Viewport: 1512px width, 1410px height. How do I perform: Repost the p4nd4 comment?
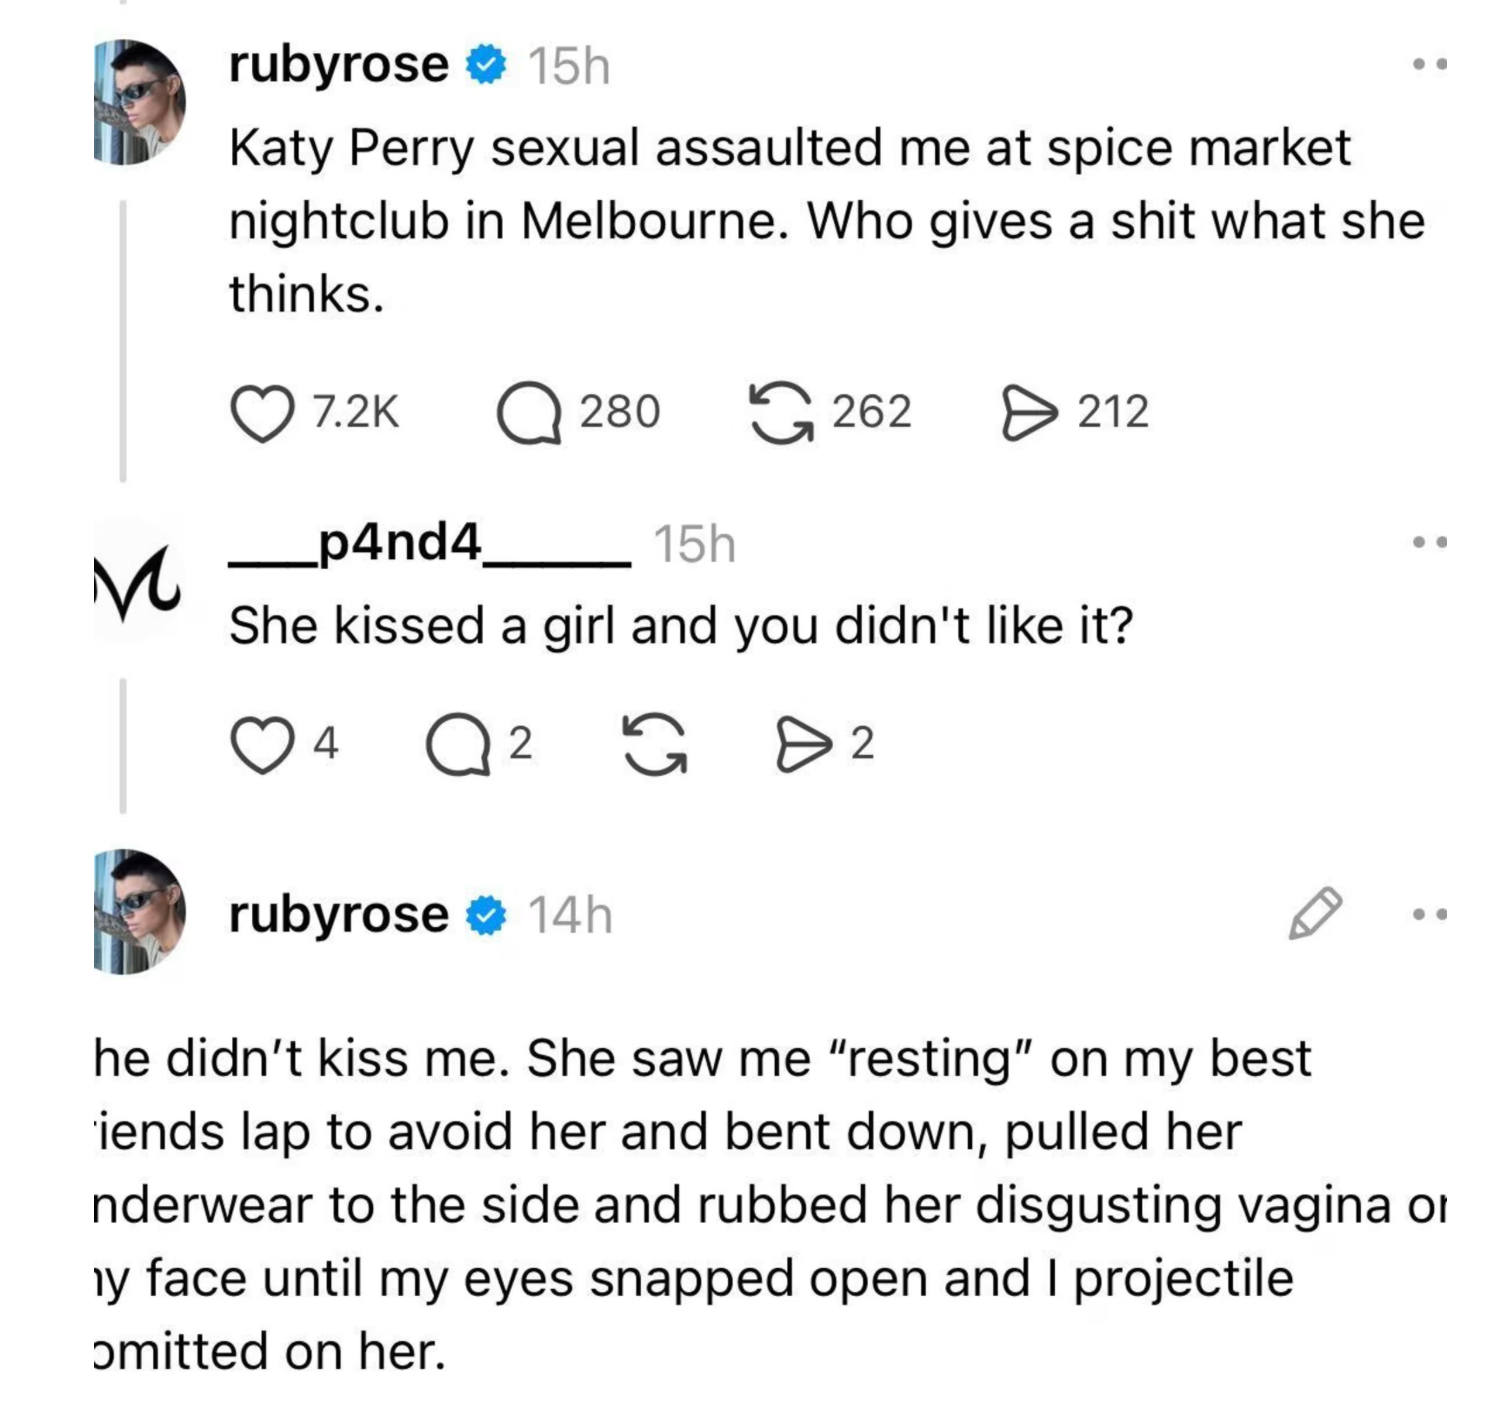click(655, 745)
